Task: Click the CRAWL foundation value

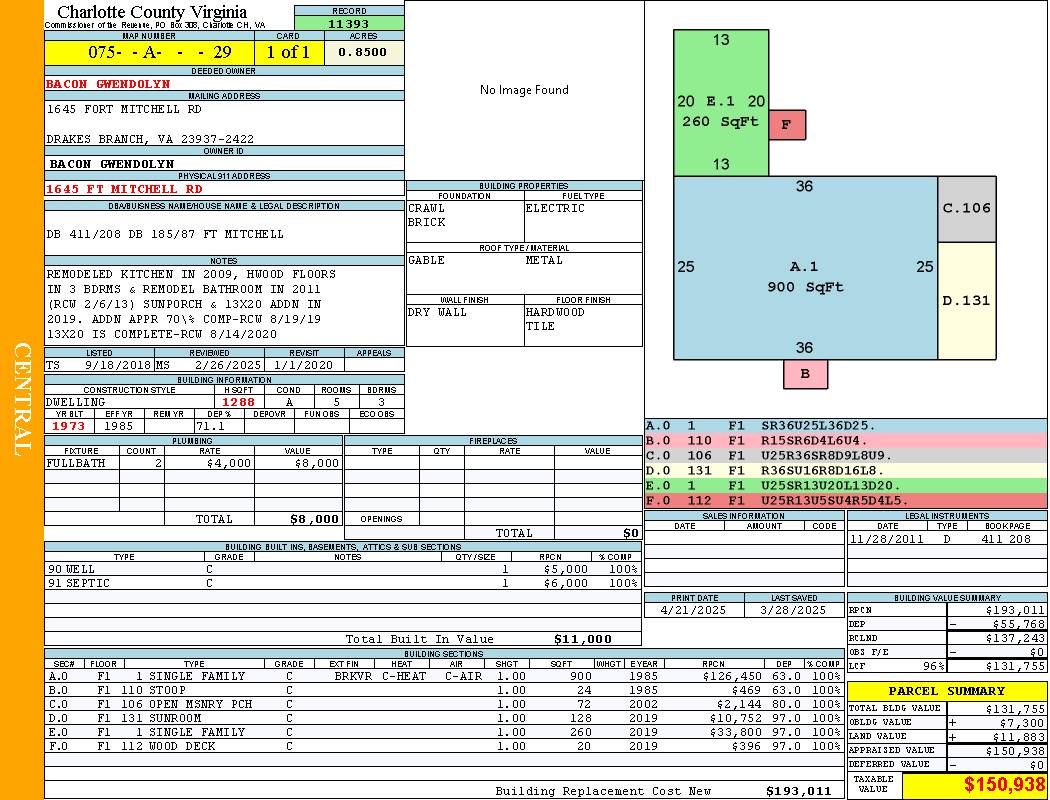Action: pyautogui.click(x=426, y=208)
